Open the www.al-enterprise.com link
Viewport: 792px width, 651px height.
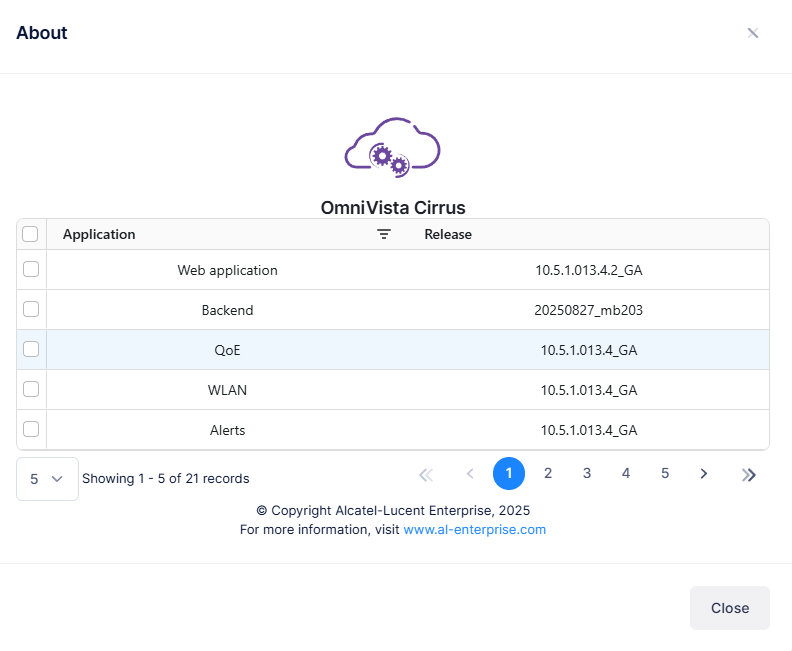tap(475, 529)
